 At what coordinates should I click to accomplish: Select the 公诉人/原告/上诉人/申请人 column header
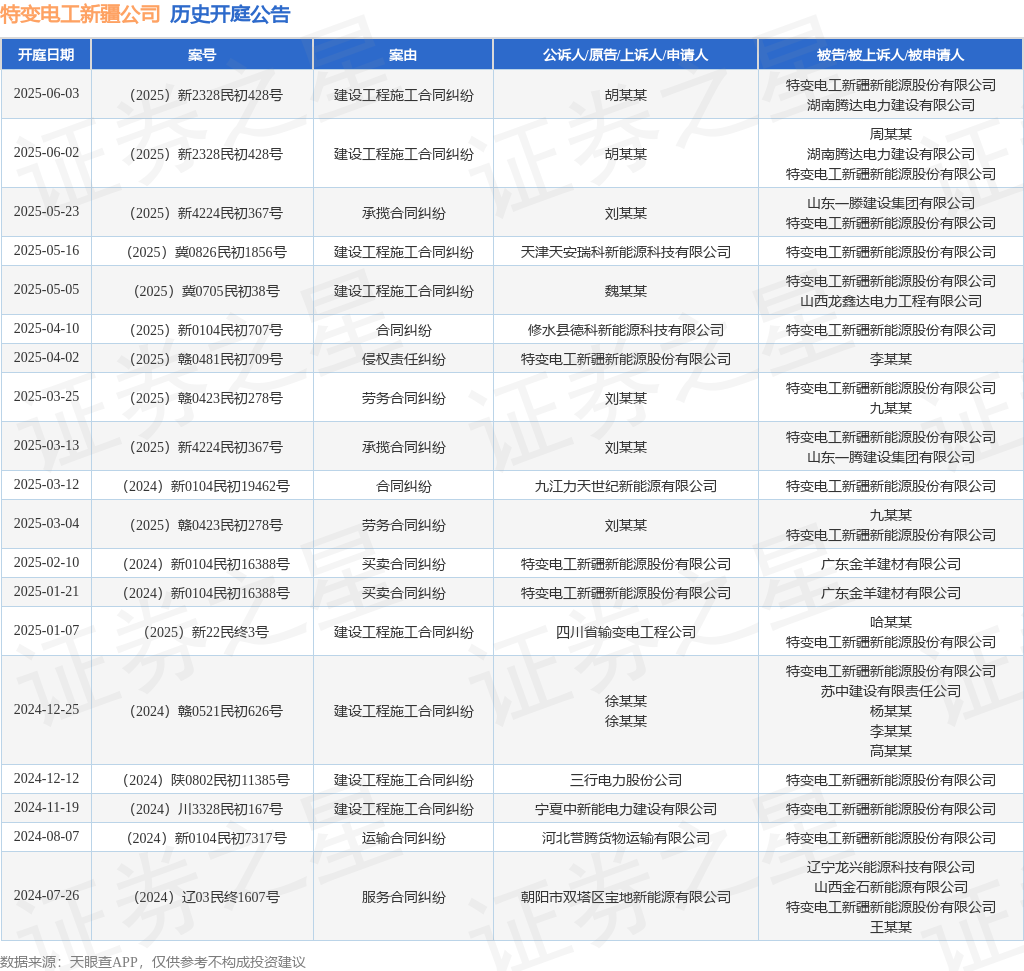(x=625, y=55)
